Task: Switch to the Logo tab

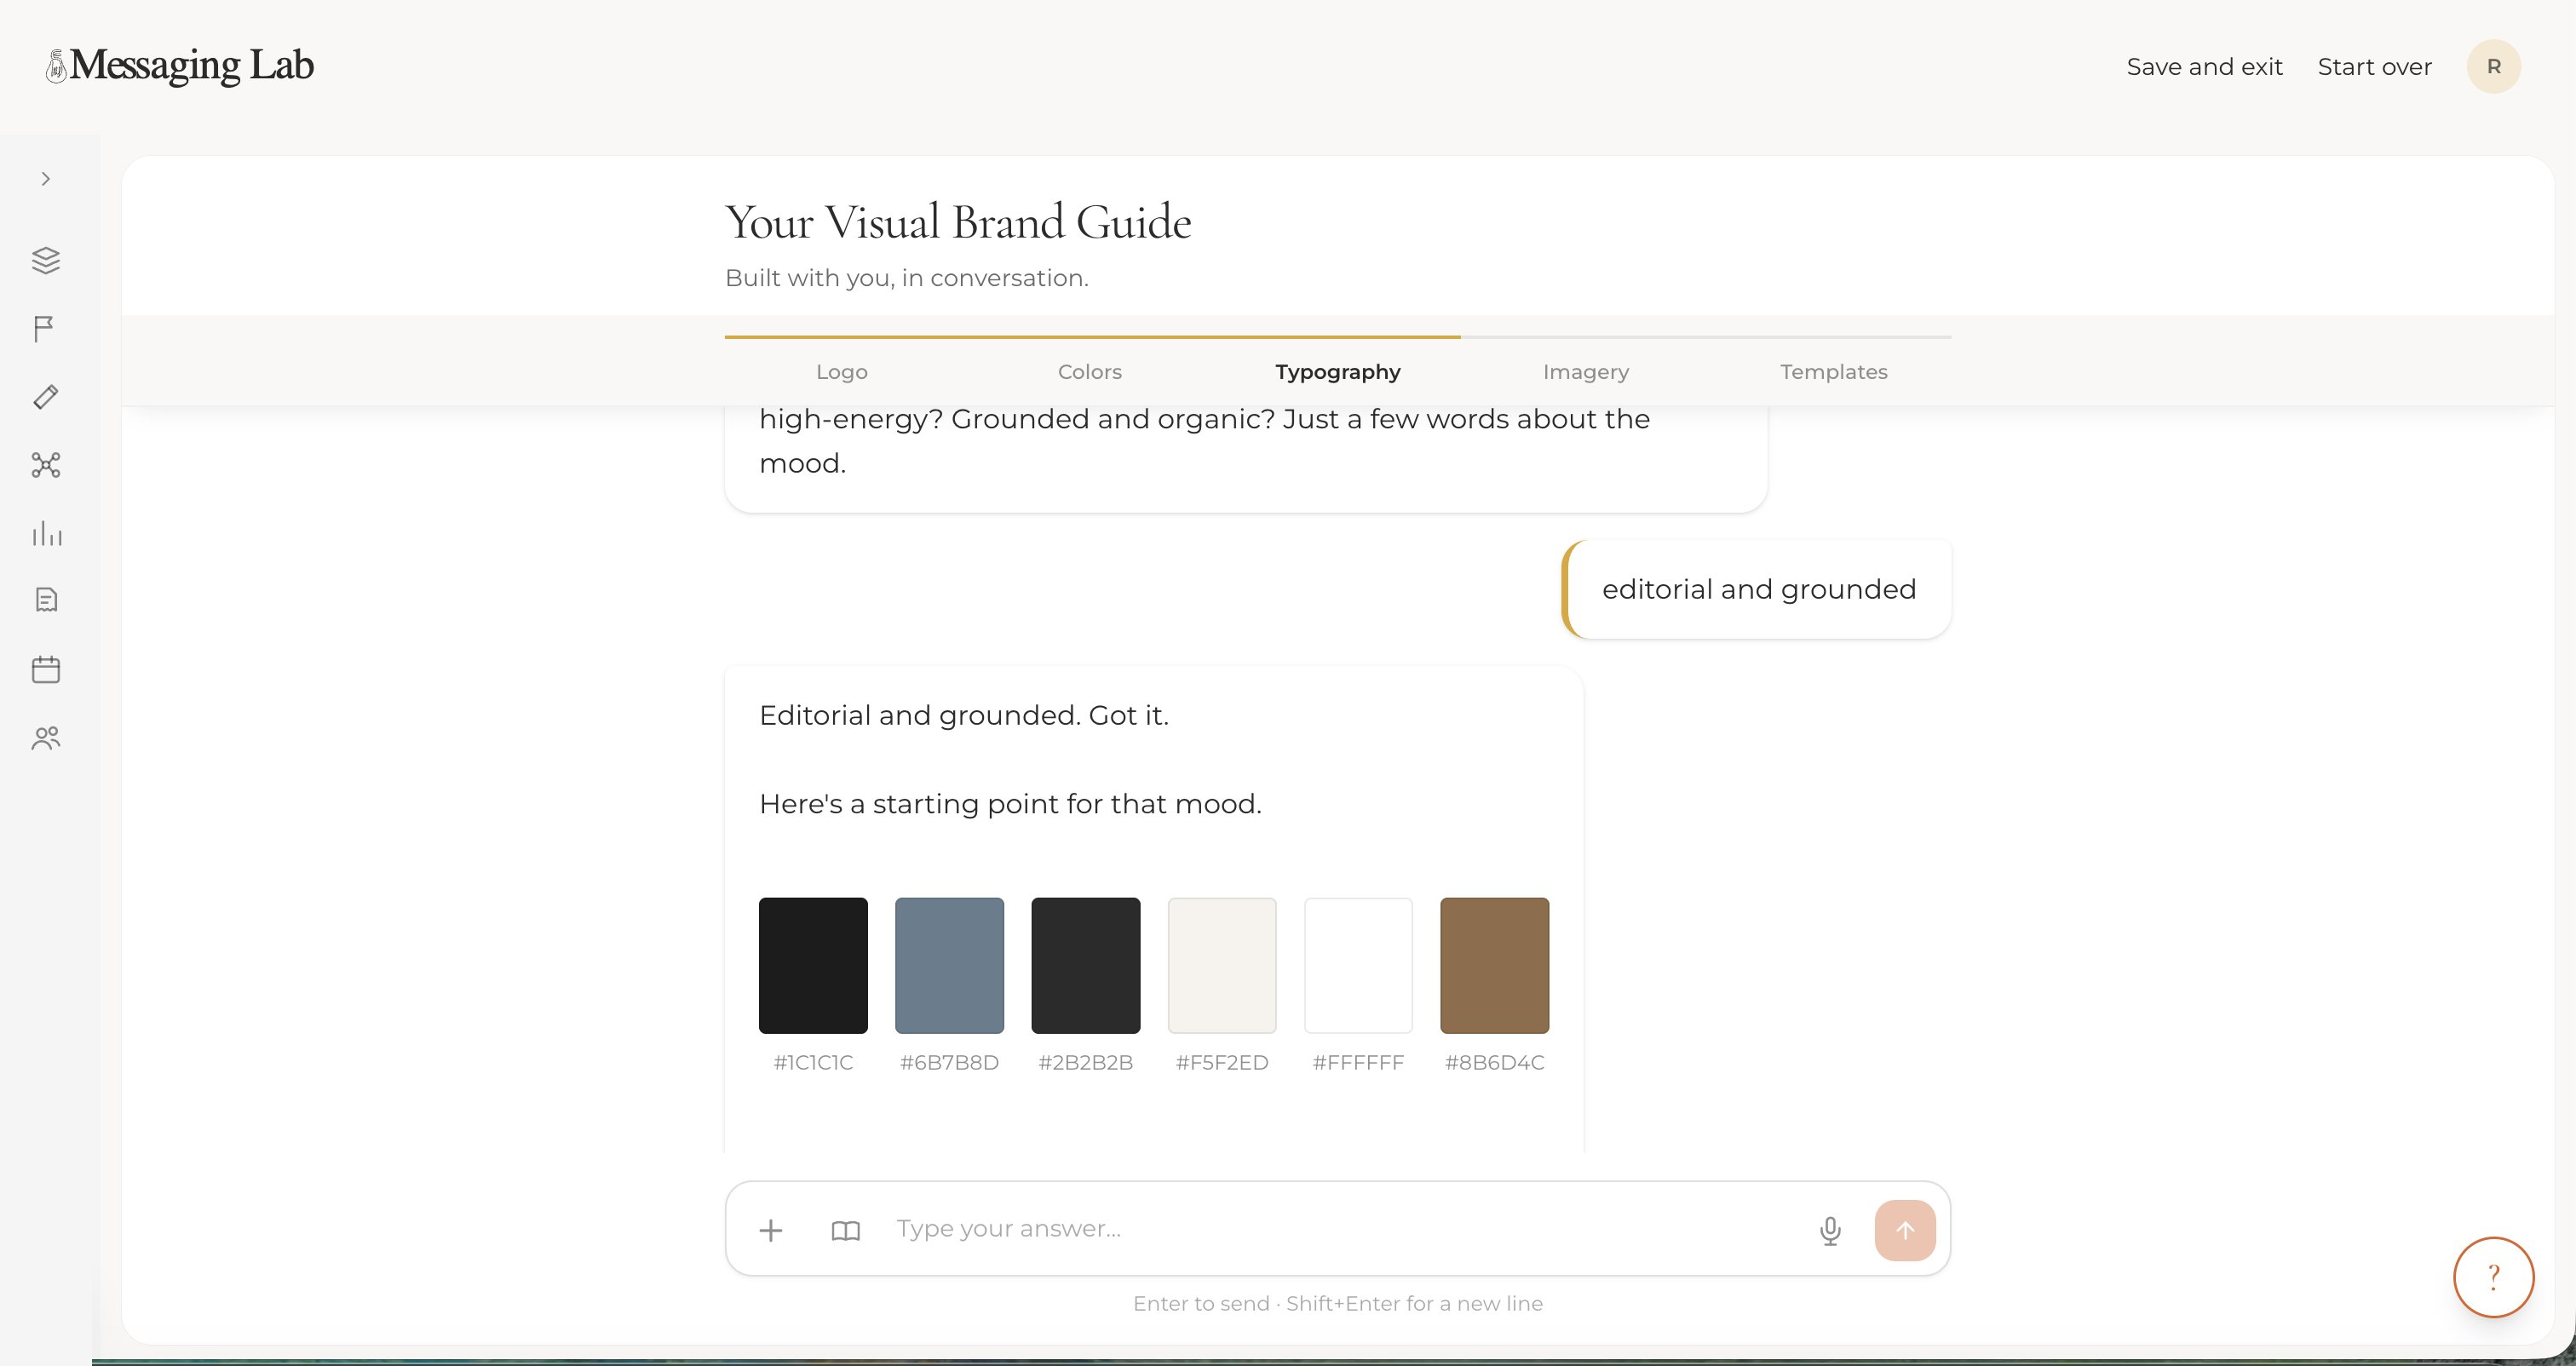Action: click(842, 372)
